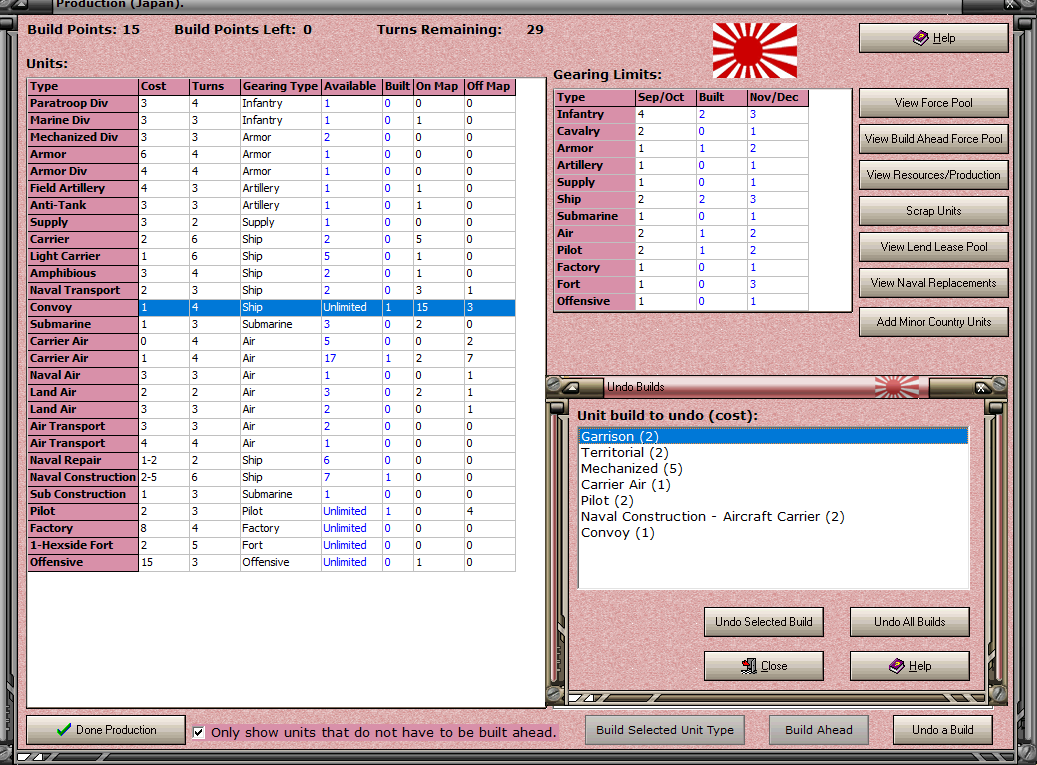The height and width of the screenshot is (765, 1037).
Task: Click the Undo a Build button
Action: (942, 730)
